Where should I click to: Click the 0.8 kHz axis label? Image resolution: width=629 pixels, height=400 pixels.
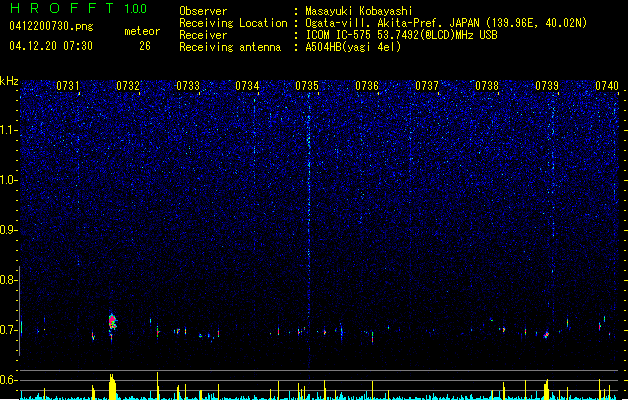click(9, 280)
